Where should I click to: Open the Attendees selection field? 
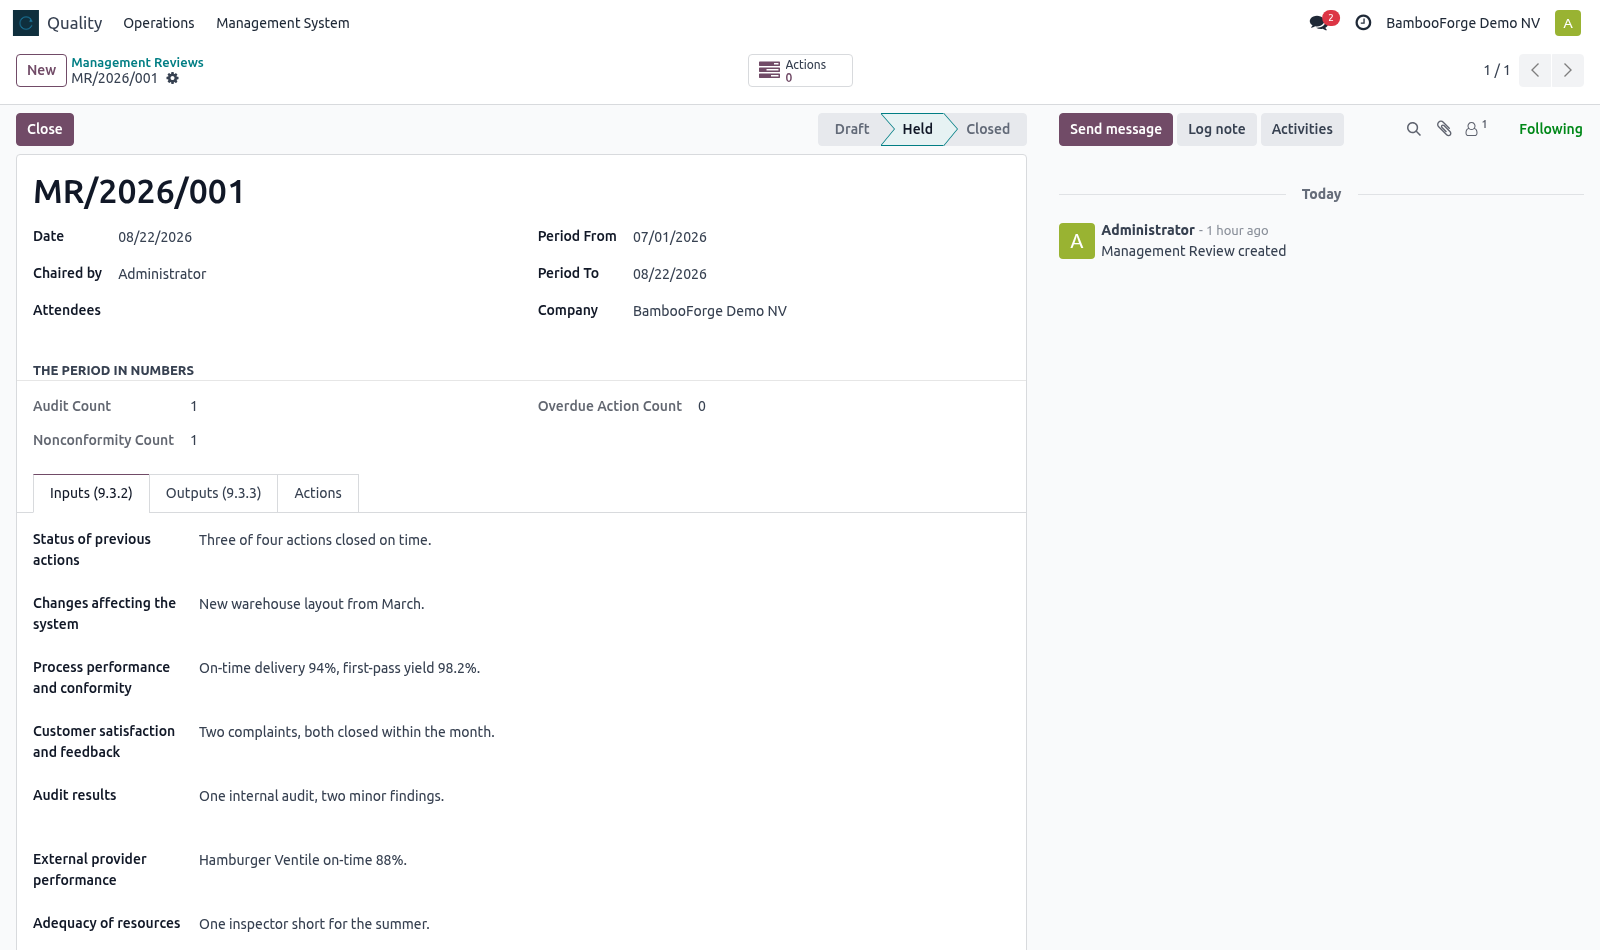[x=312, y=311]
